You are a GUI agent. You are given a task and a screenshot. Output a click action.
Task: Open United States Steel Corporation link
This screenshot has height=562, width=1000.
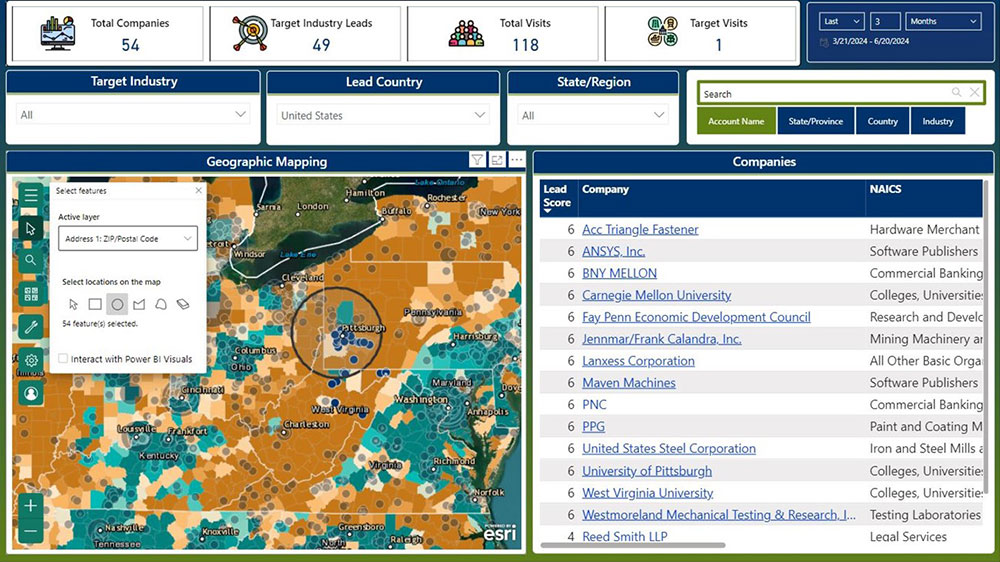coord(669,448)
